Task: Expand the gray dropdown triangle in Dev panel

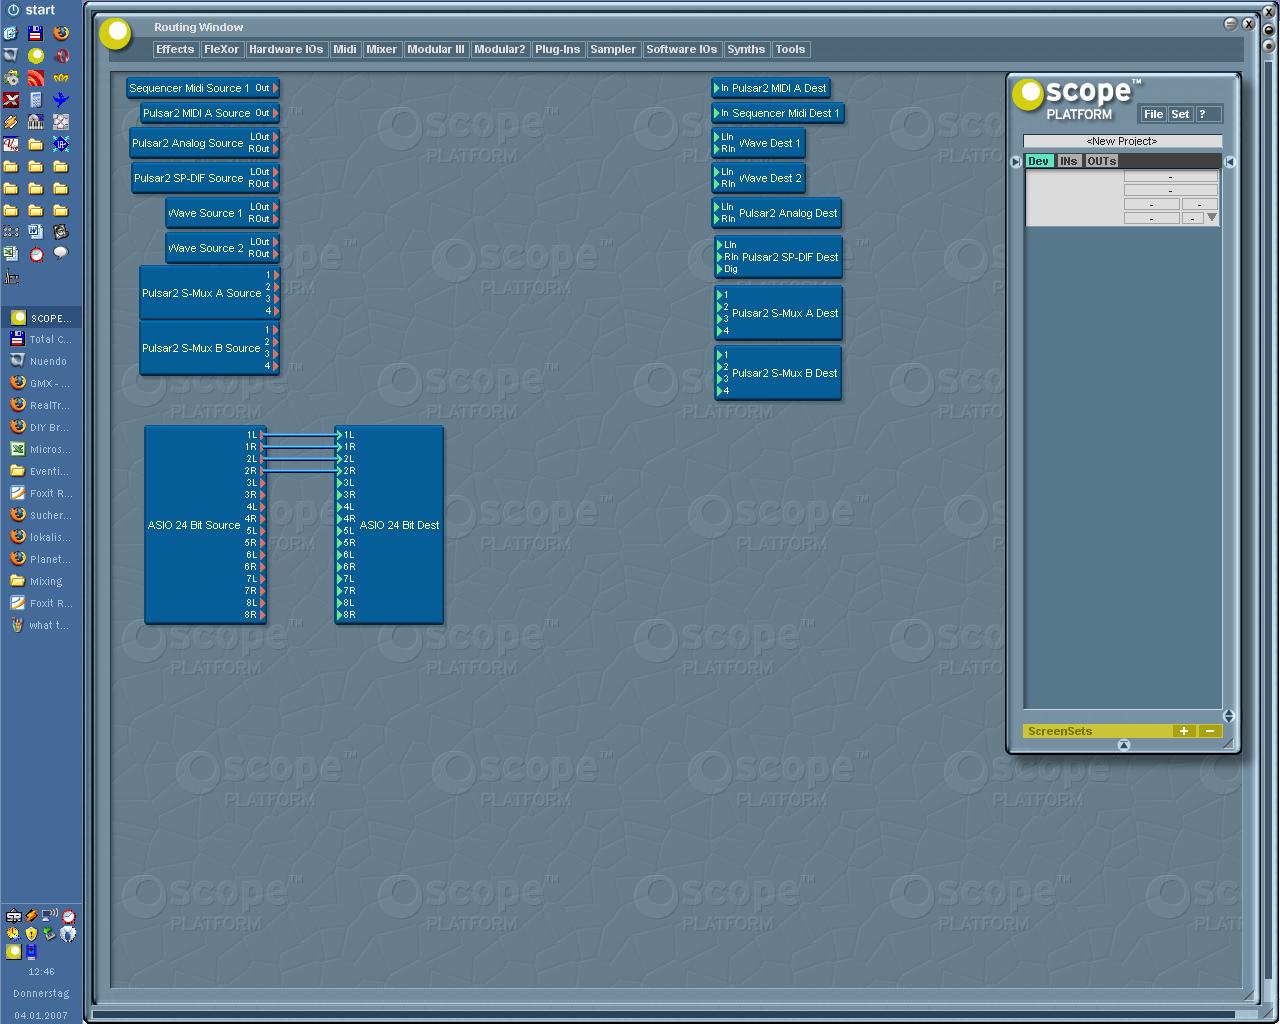Action: [1212, 217]
